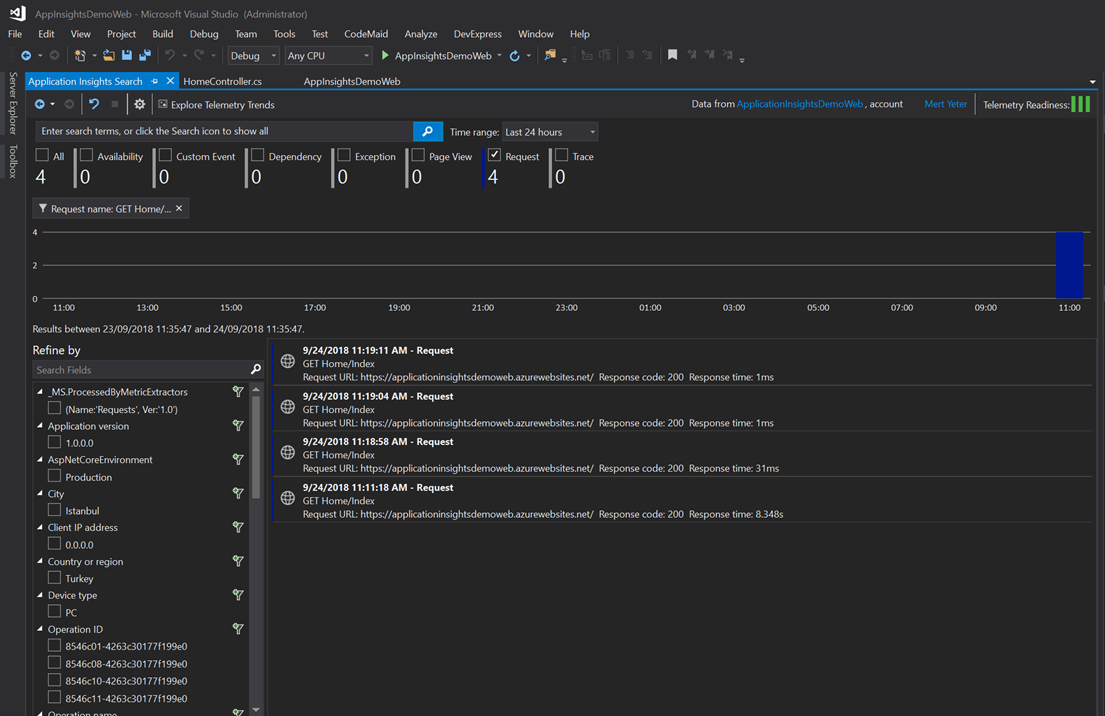Toggle the bookmark icon in toolbar
The image size is (1105, 716).
coord(672,55)
